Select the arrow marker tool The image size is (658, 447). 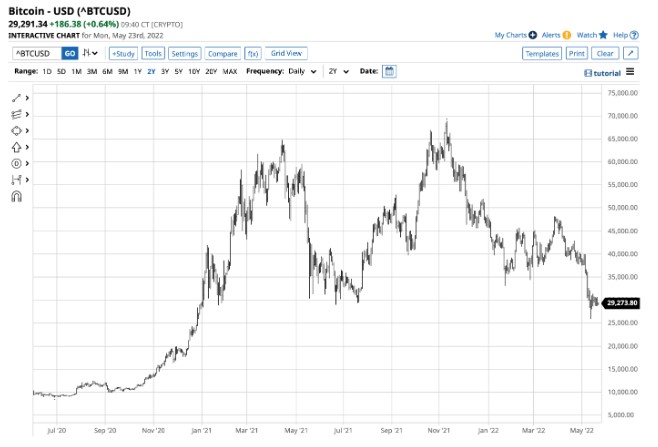coord(16,147)
